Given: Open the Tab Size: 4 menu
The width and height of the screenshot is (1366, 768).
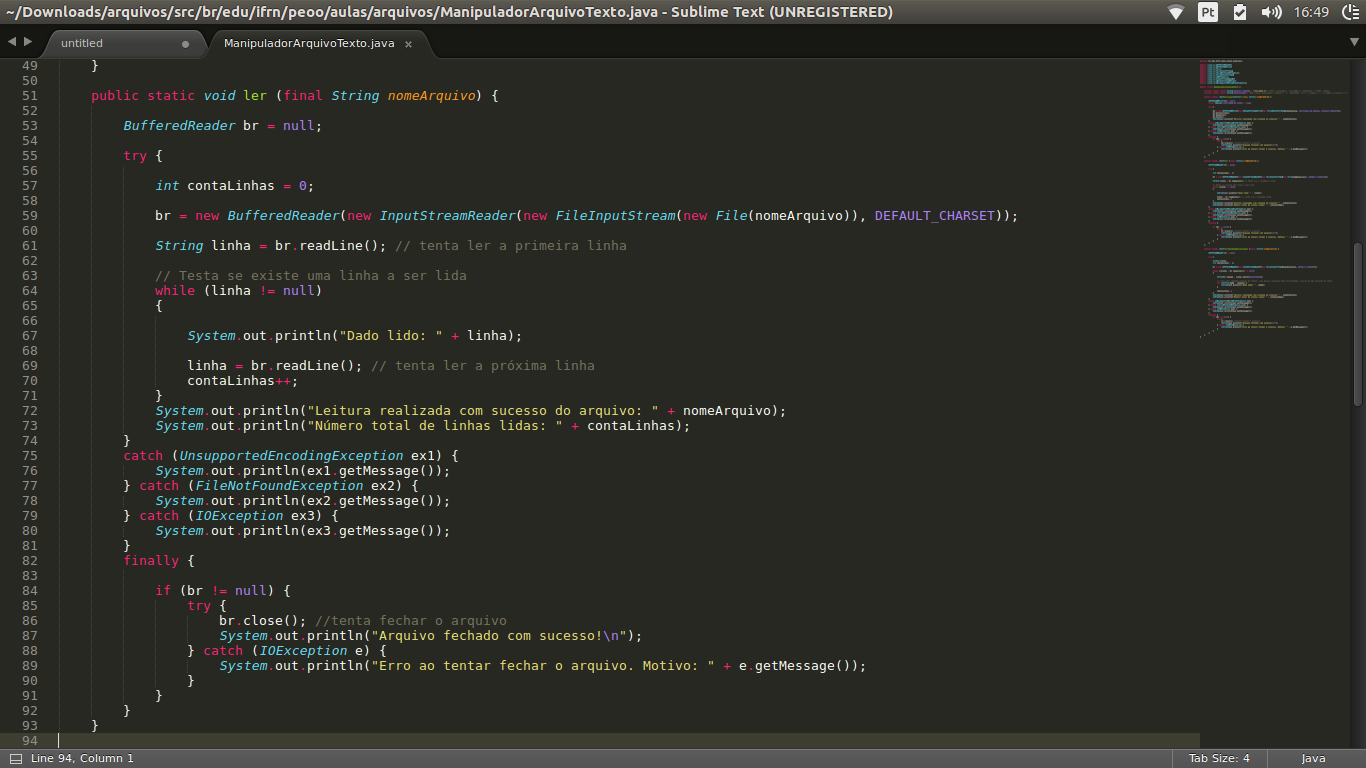Looking at the screenshot, I should [1219, 758].
